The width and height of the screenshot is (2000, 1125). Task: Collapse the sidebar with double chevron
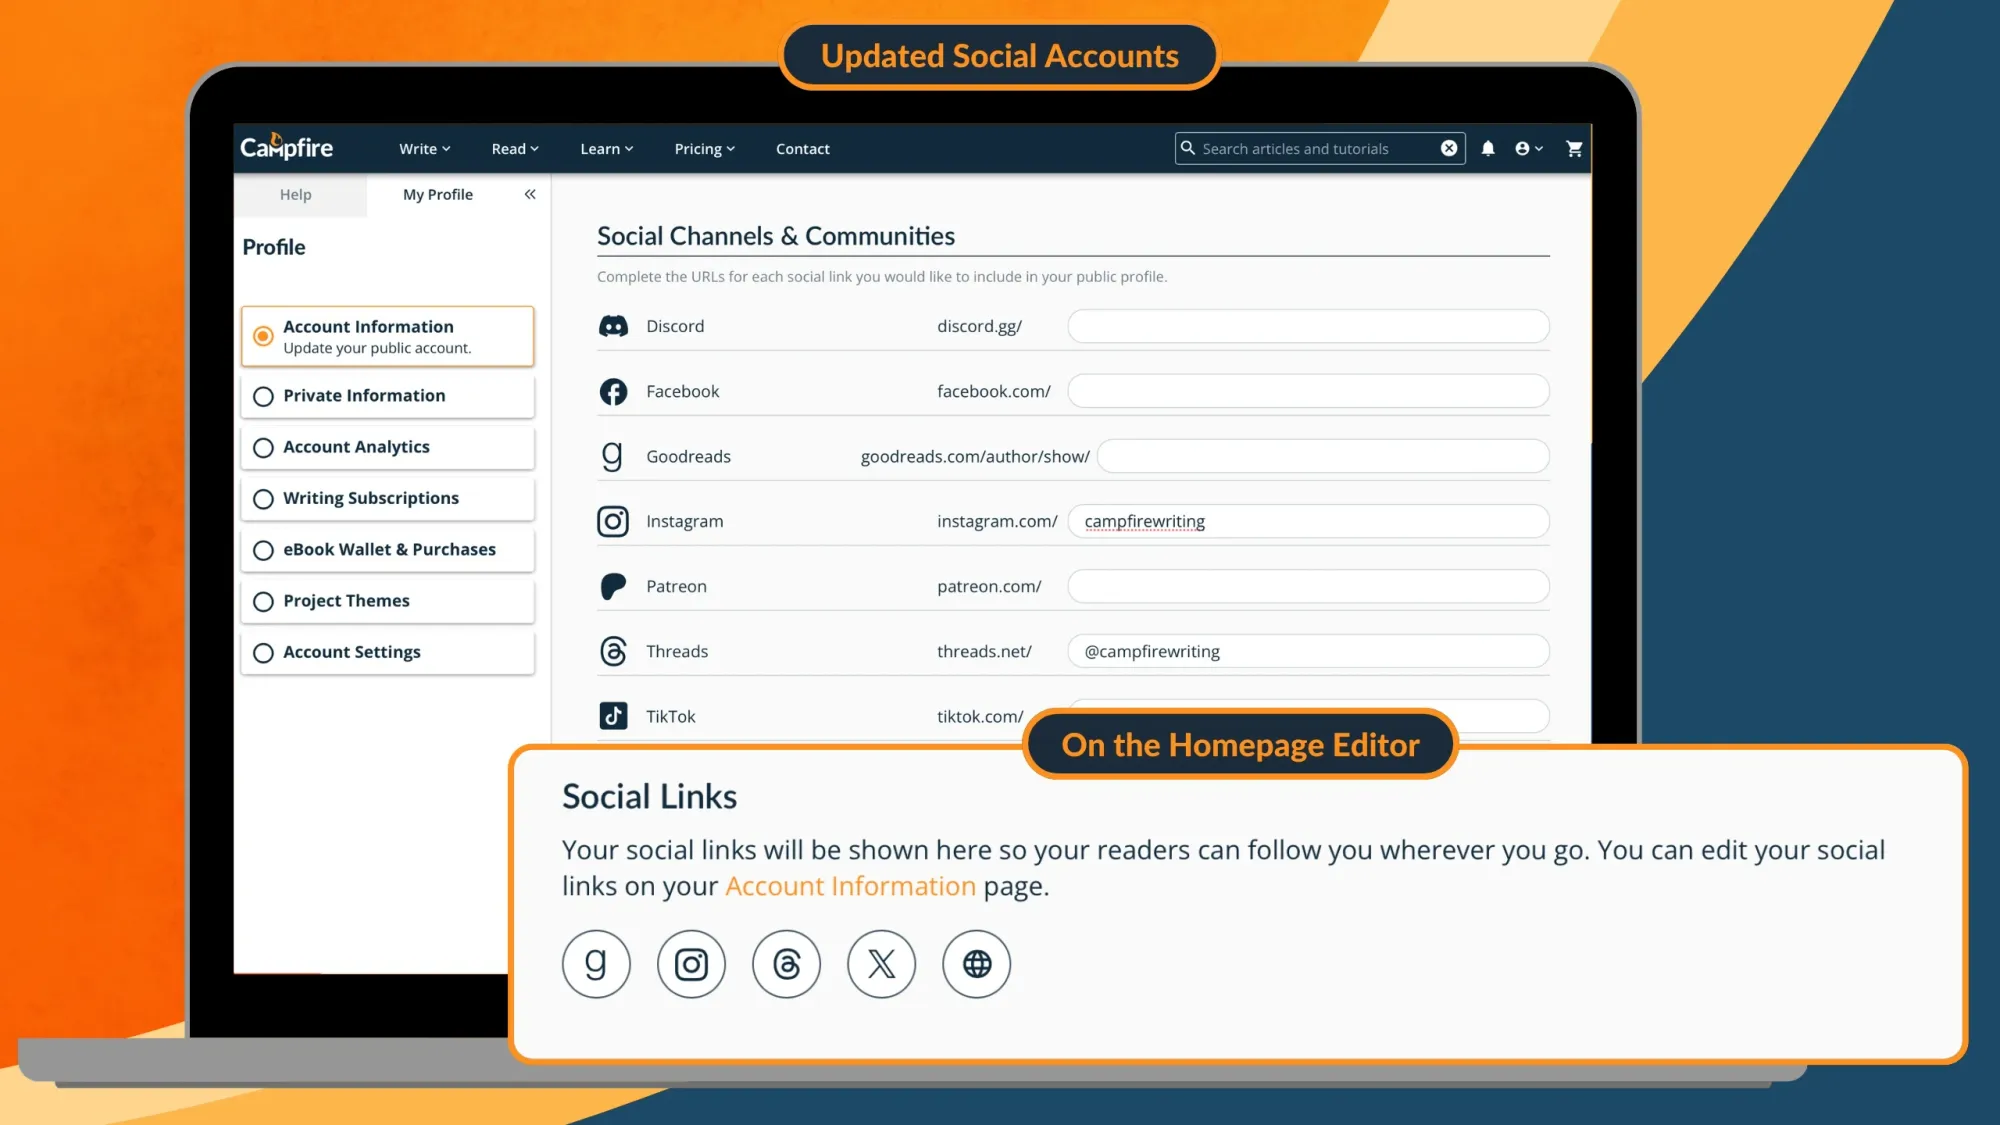pos(530,194)
